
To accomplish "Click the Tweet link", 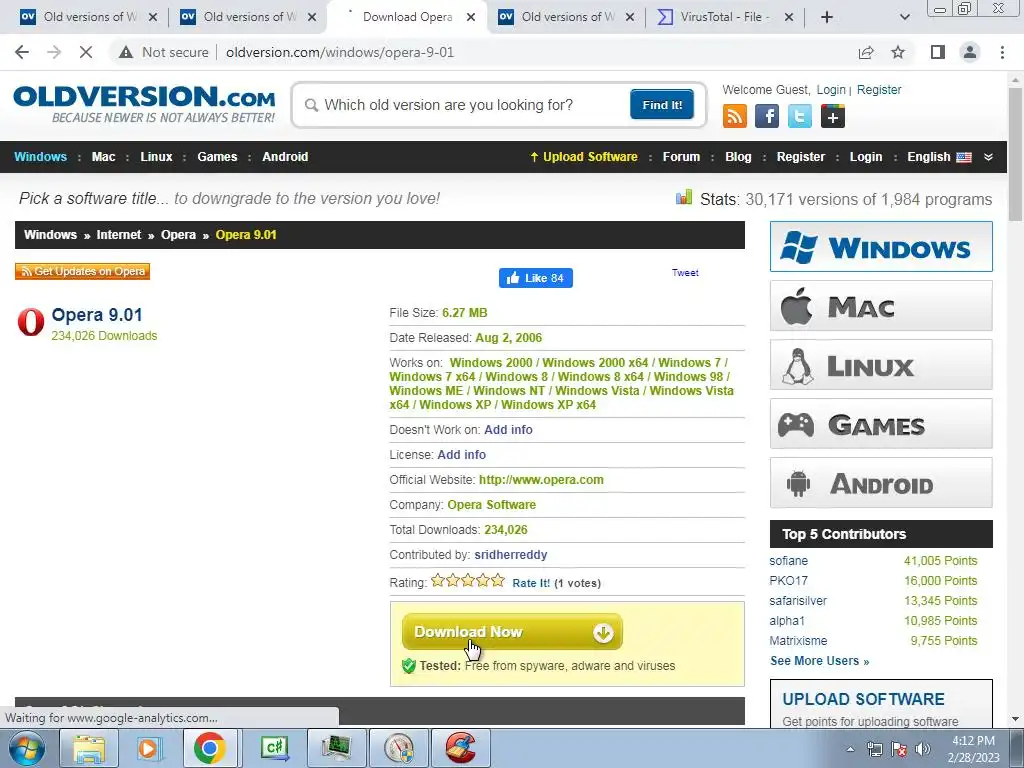I will click(x=685, y=273).
